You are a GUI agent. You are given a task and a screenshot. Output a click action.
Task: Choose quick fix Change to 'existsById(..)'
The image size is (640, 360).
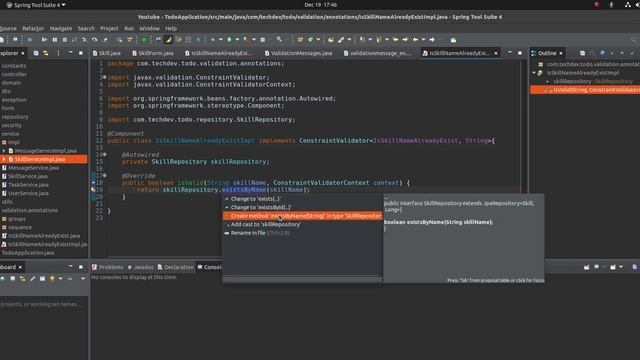(x=302, y=207)
